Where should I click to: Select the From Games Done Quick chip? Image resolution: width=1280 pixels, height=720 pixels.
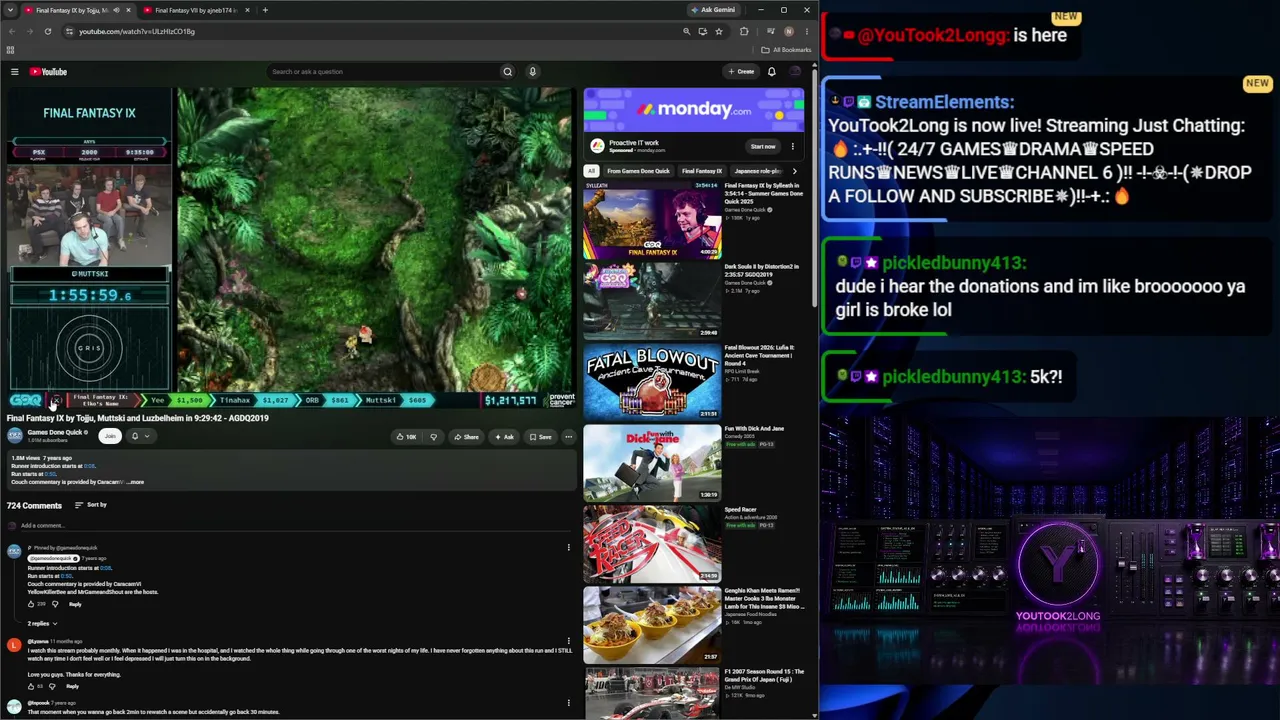coord(638,171)
